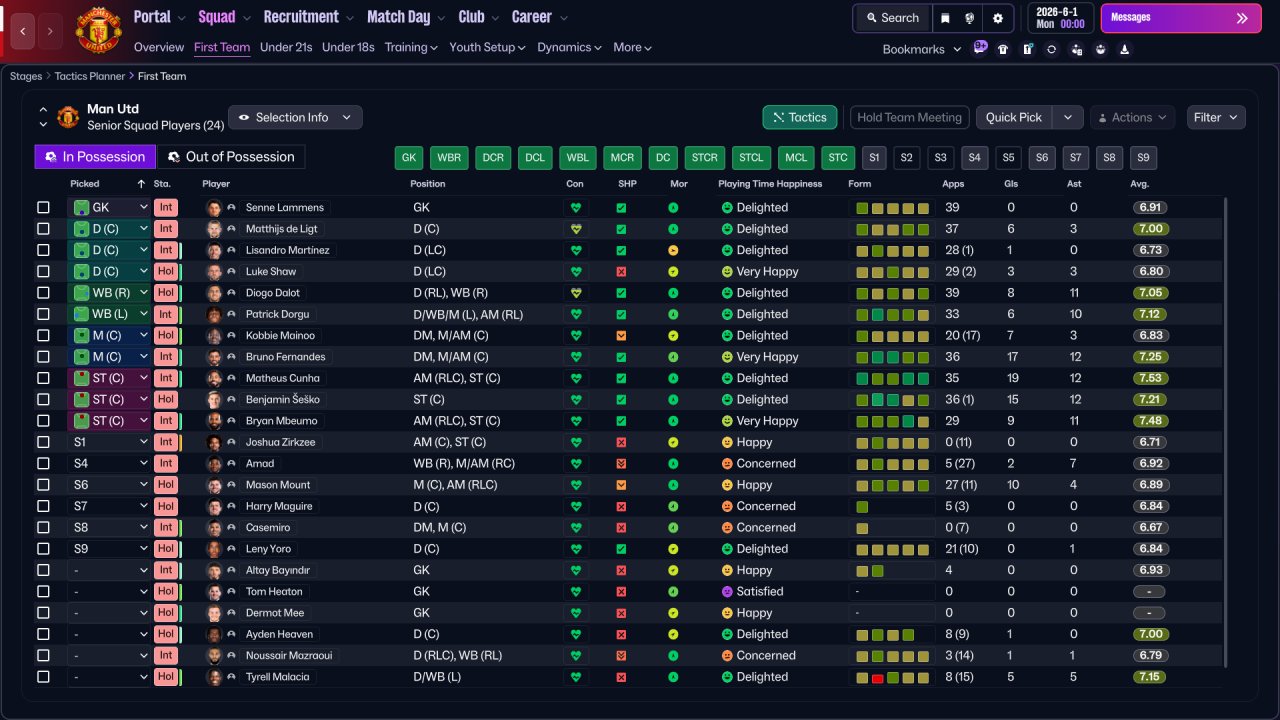Click the shirt icon in the bookmarks bar

[1003, 49]
